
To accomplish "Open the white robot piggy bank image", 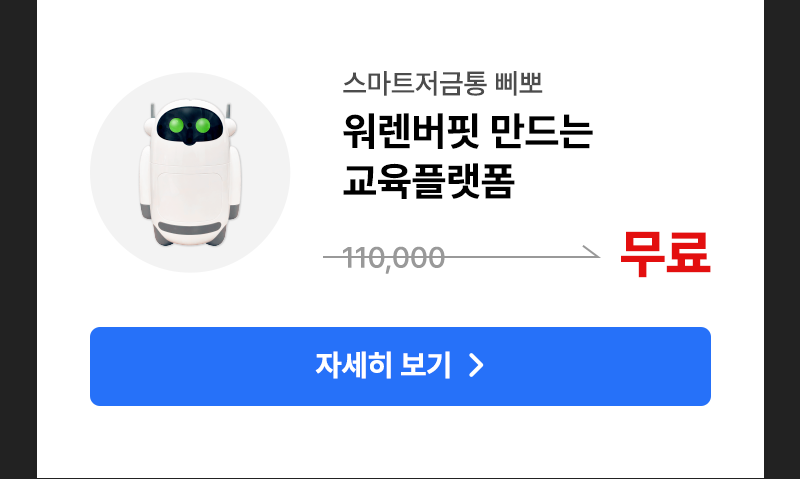I will click(x=190, y=172).
